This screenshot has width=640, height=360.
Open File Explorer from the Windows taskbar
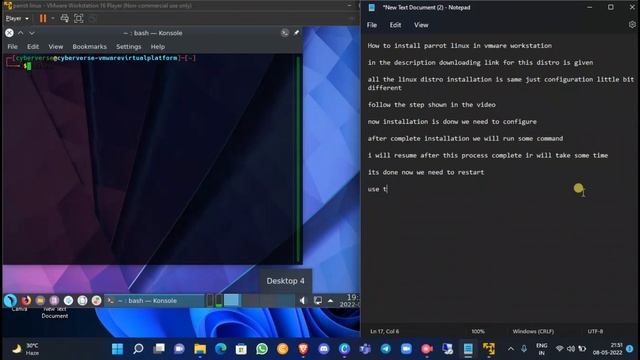pos(200,349)
